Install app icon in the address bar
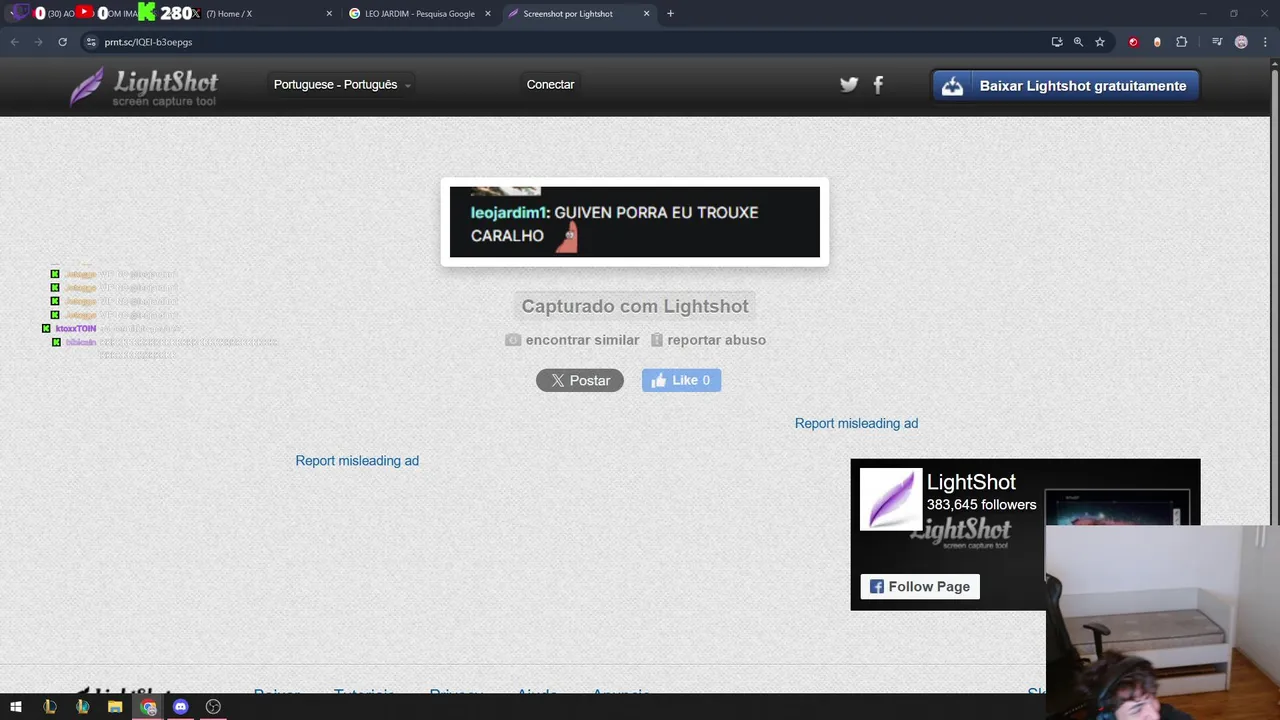 1057,42
